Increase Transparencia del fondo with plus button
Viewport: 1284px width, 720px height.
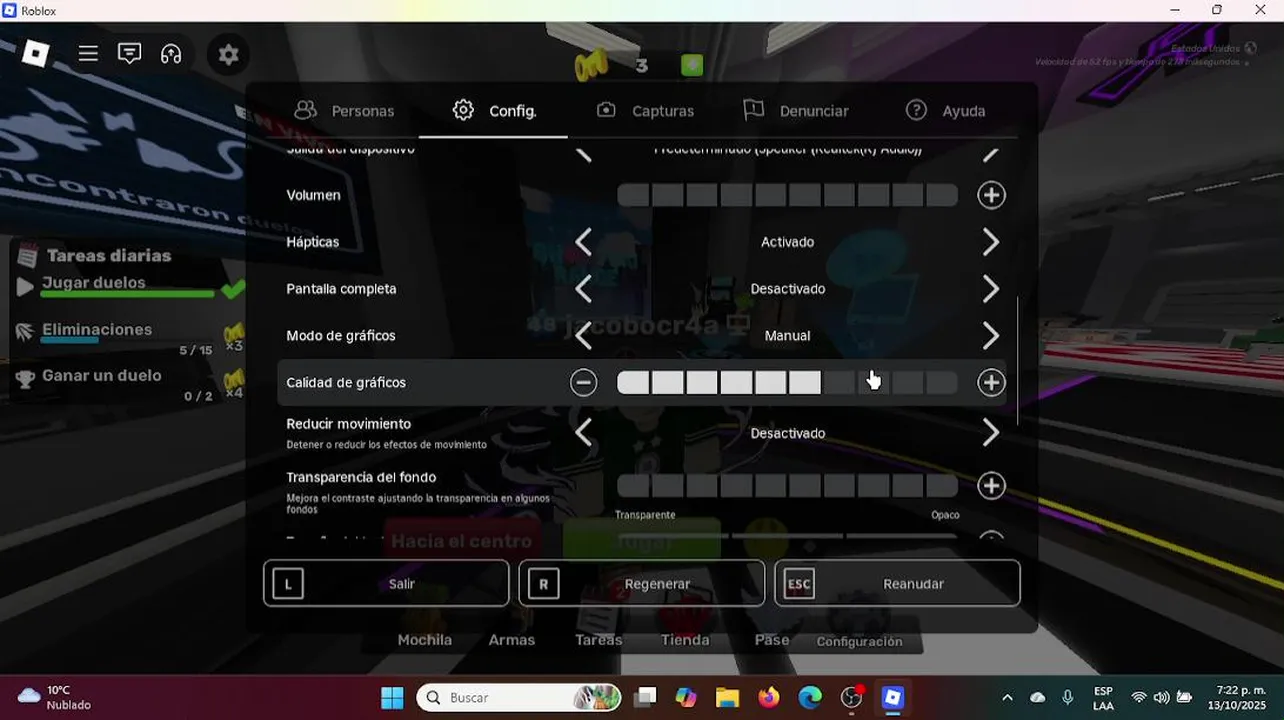[x=991, y=486]
